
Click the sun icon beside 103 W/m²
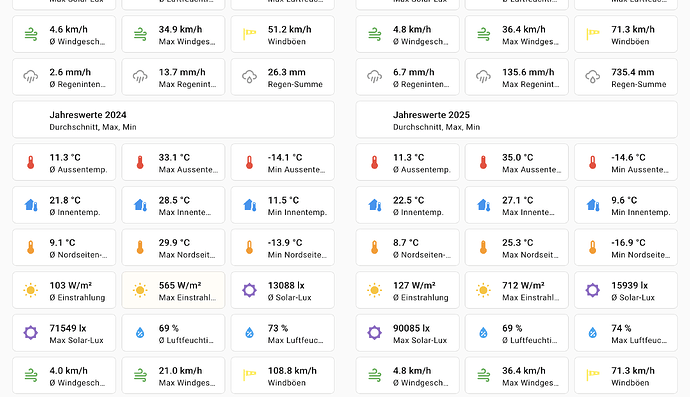click(31, 290)
